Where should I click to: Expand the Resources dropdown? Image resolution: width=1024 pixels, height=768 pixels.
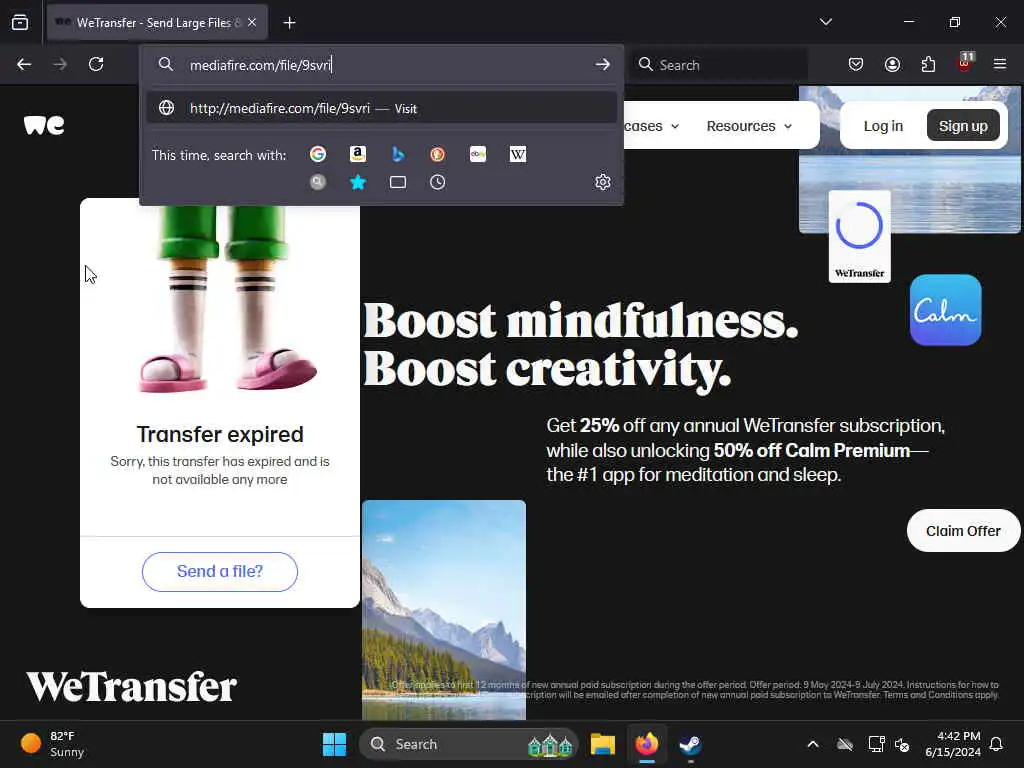click(x=749, y=126)
